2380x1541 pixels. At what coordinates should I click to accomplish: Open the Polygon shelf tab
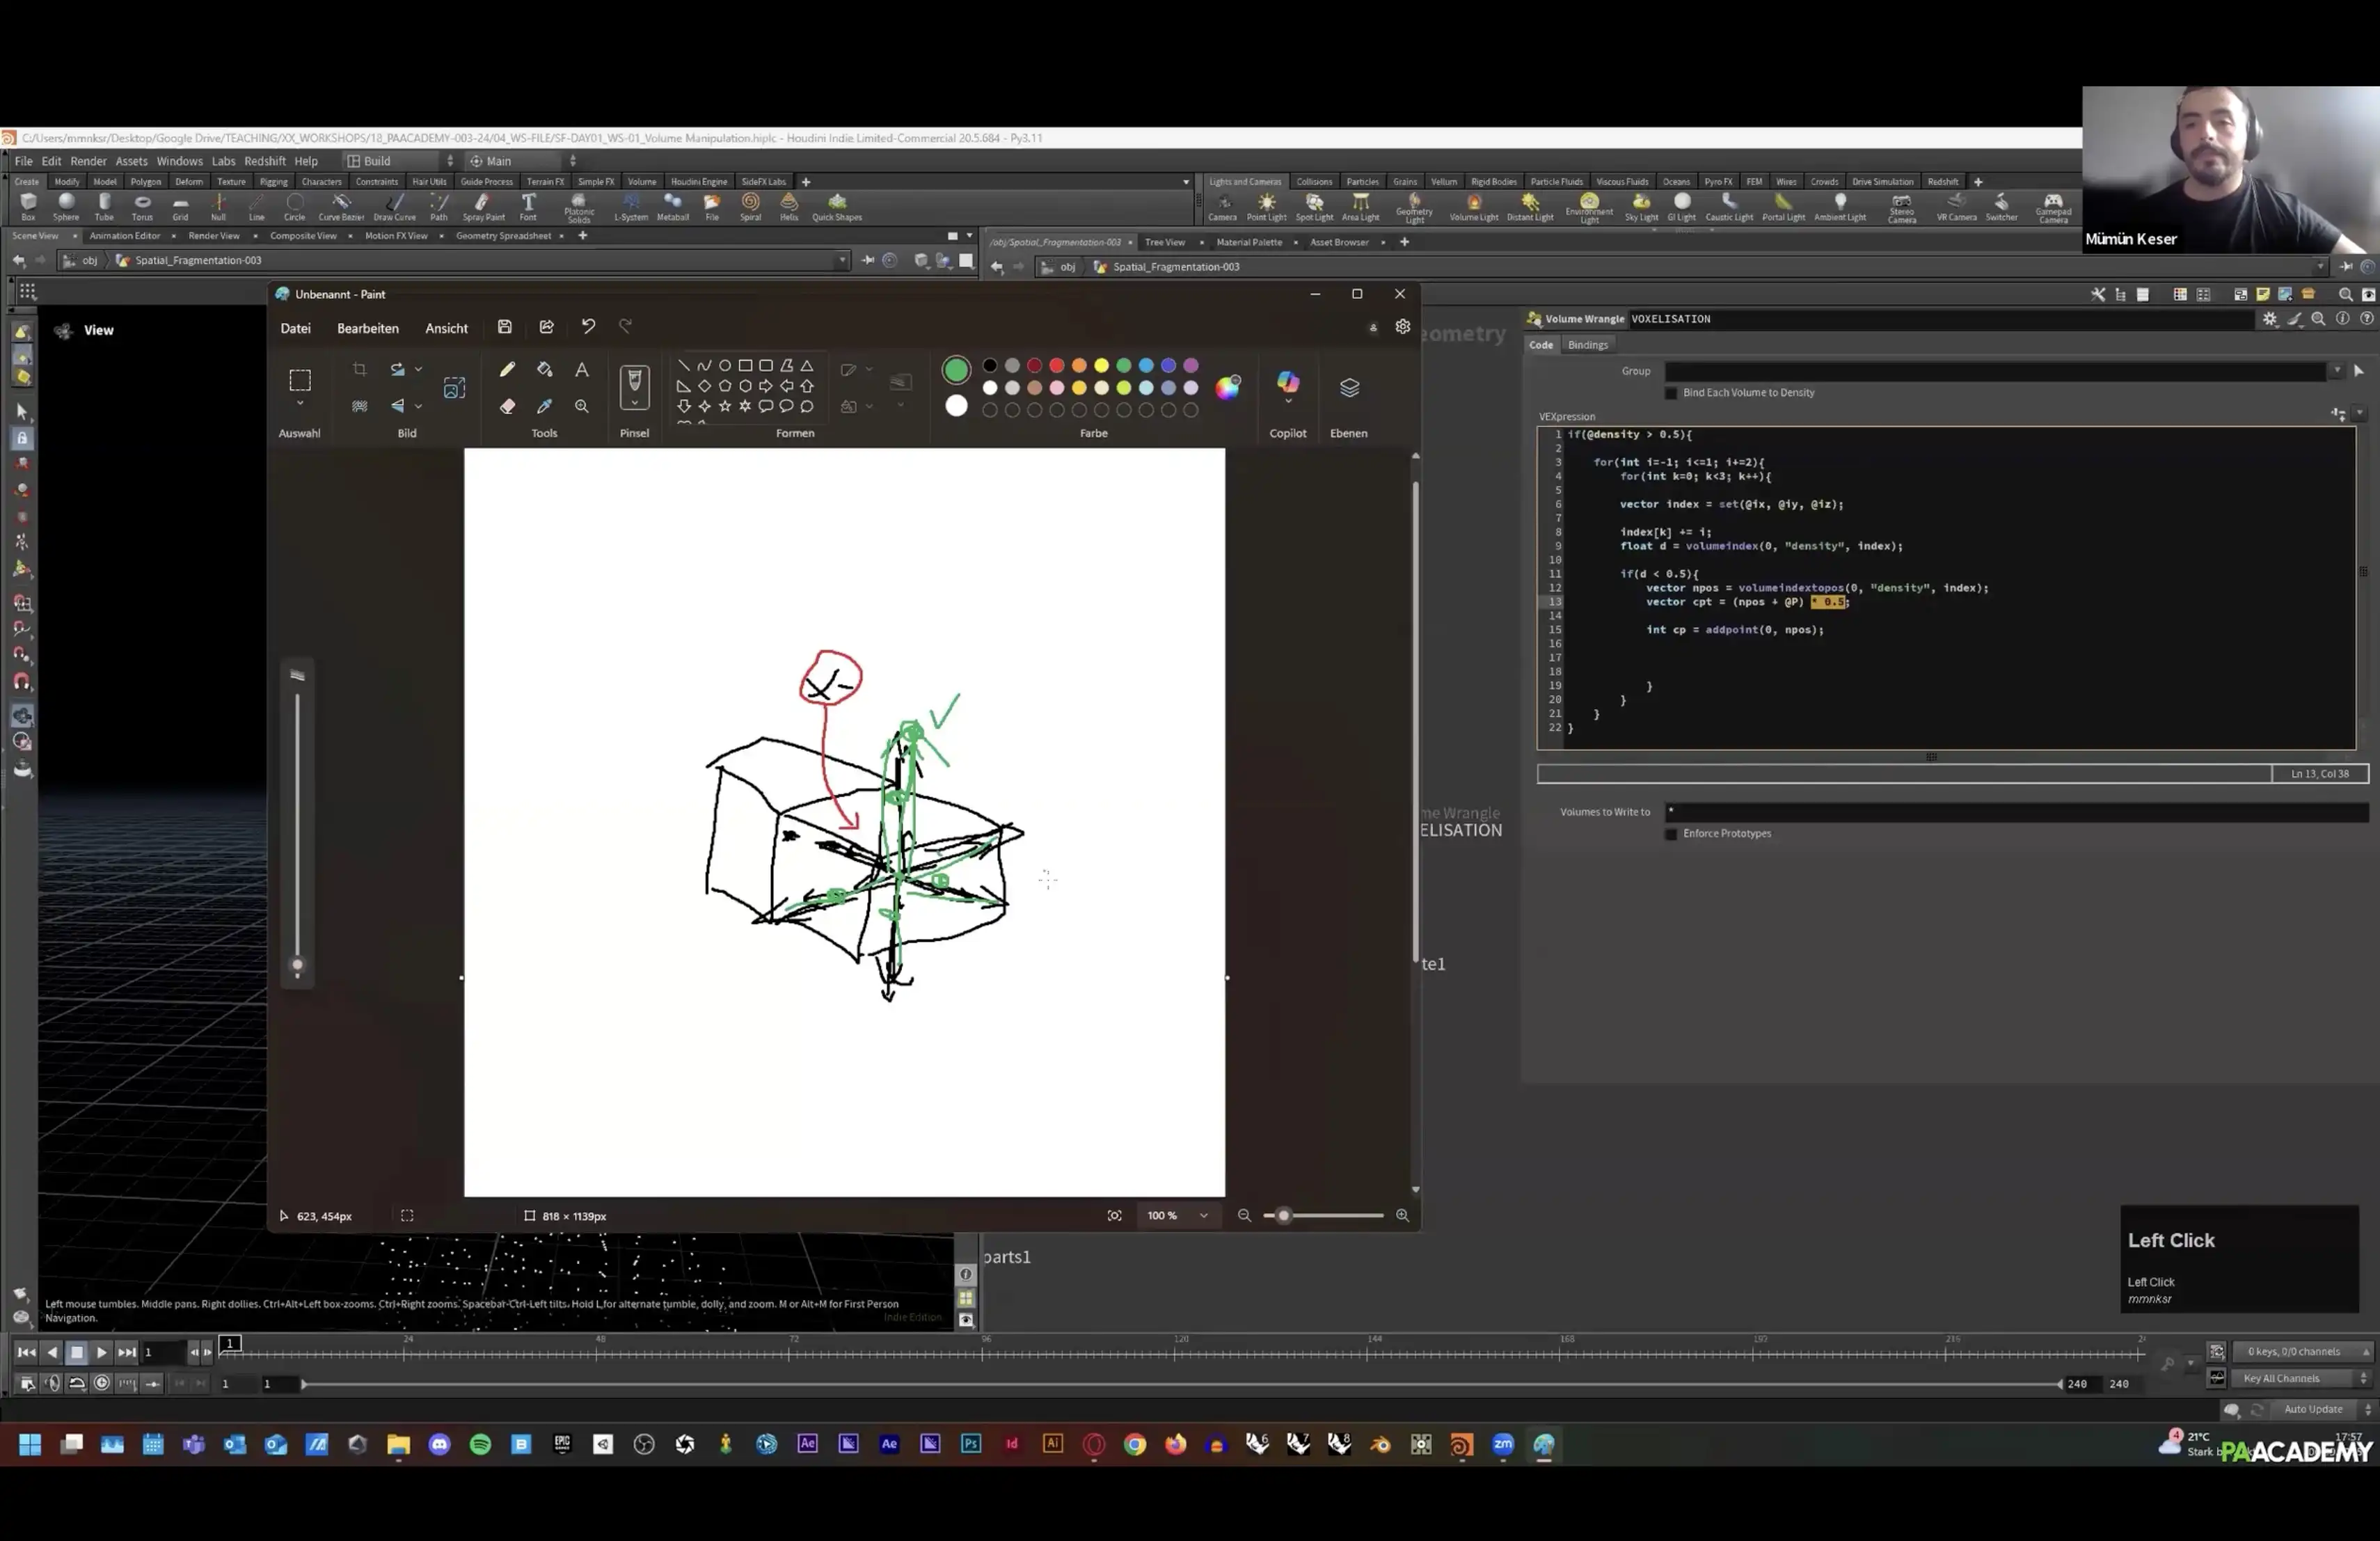145,182
